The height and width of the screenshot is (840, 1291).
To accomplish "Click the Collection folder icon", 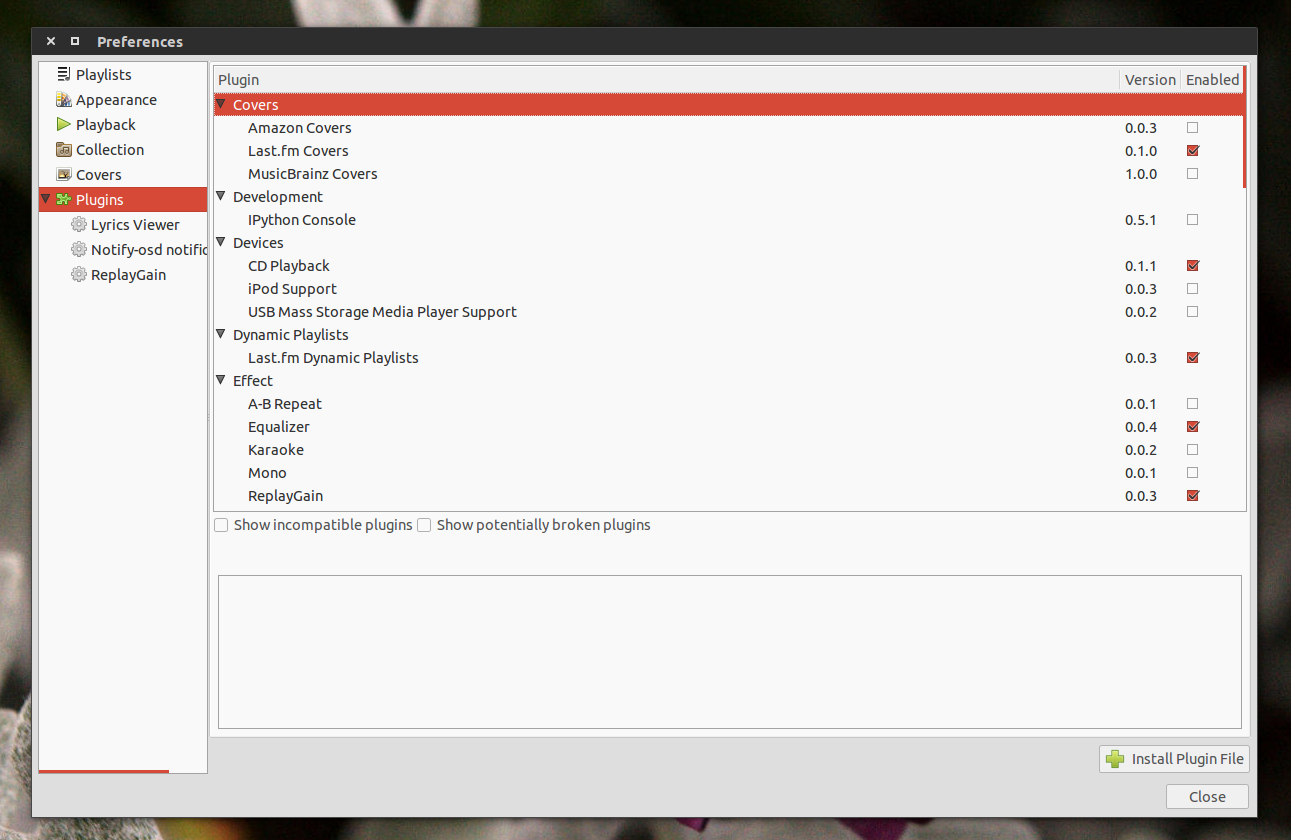I will (x=64, y=149).
